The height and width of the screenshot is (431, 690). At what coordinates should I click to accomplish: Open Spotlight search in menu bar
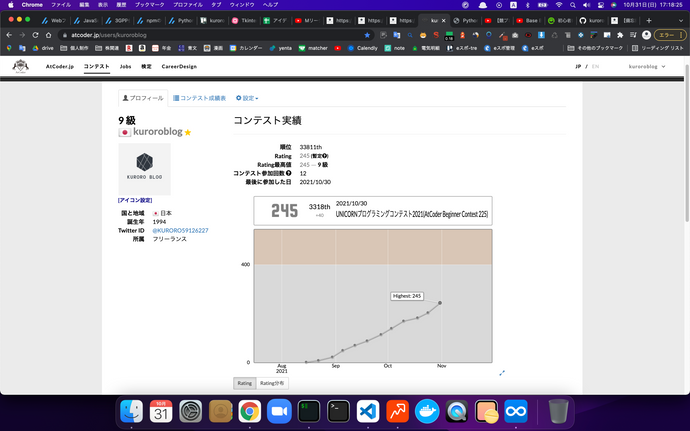(573, 5)
